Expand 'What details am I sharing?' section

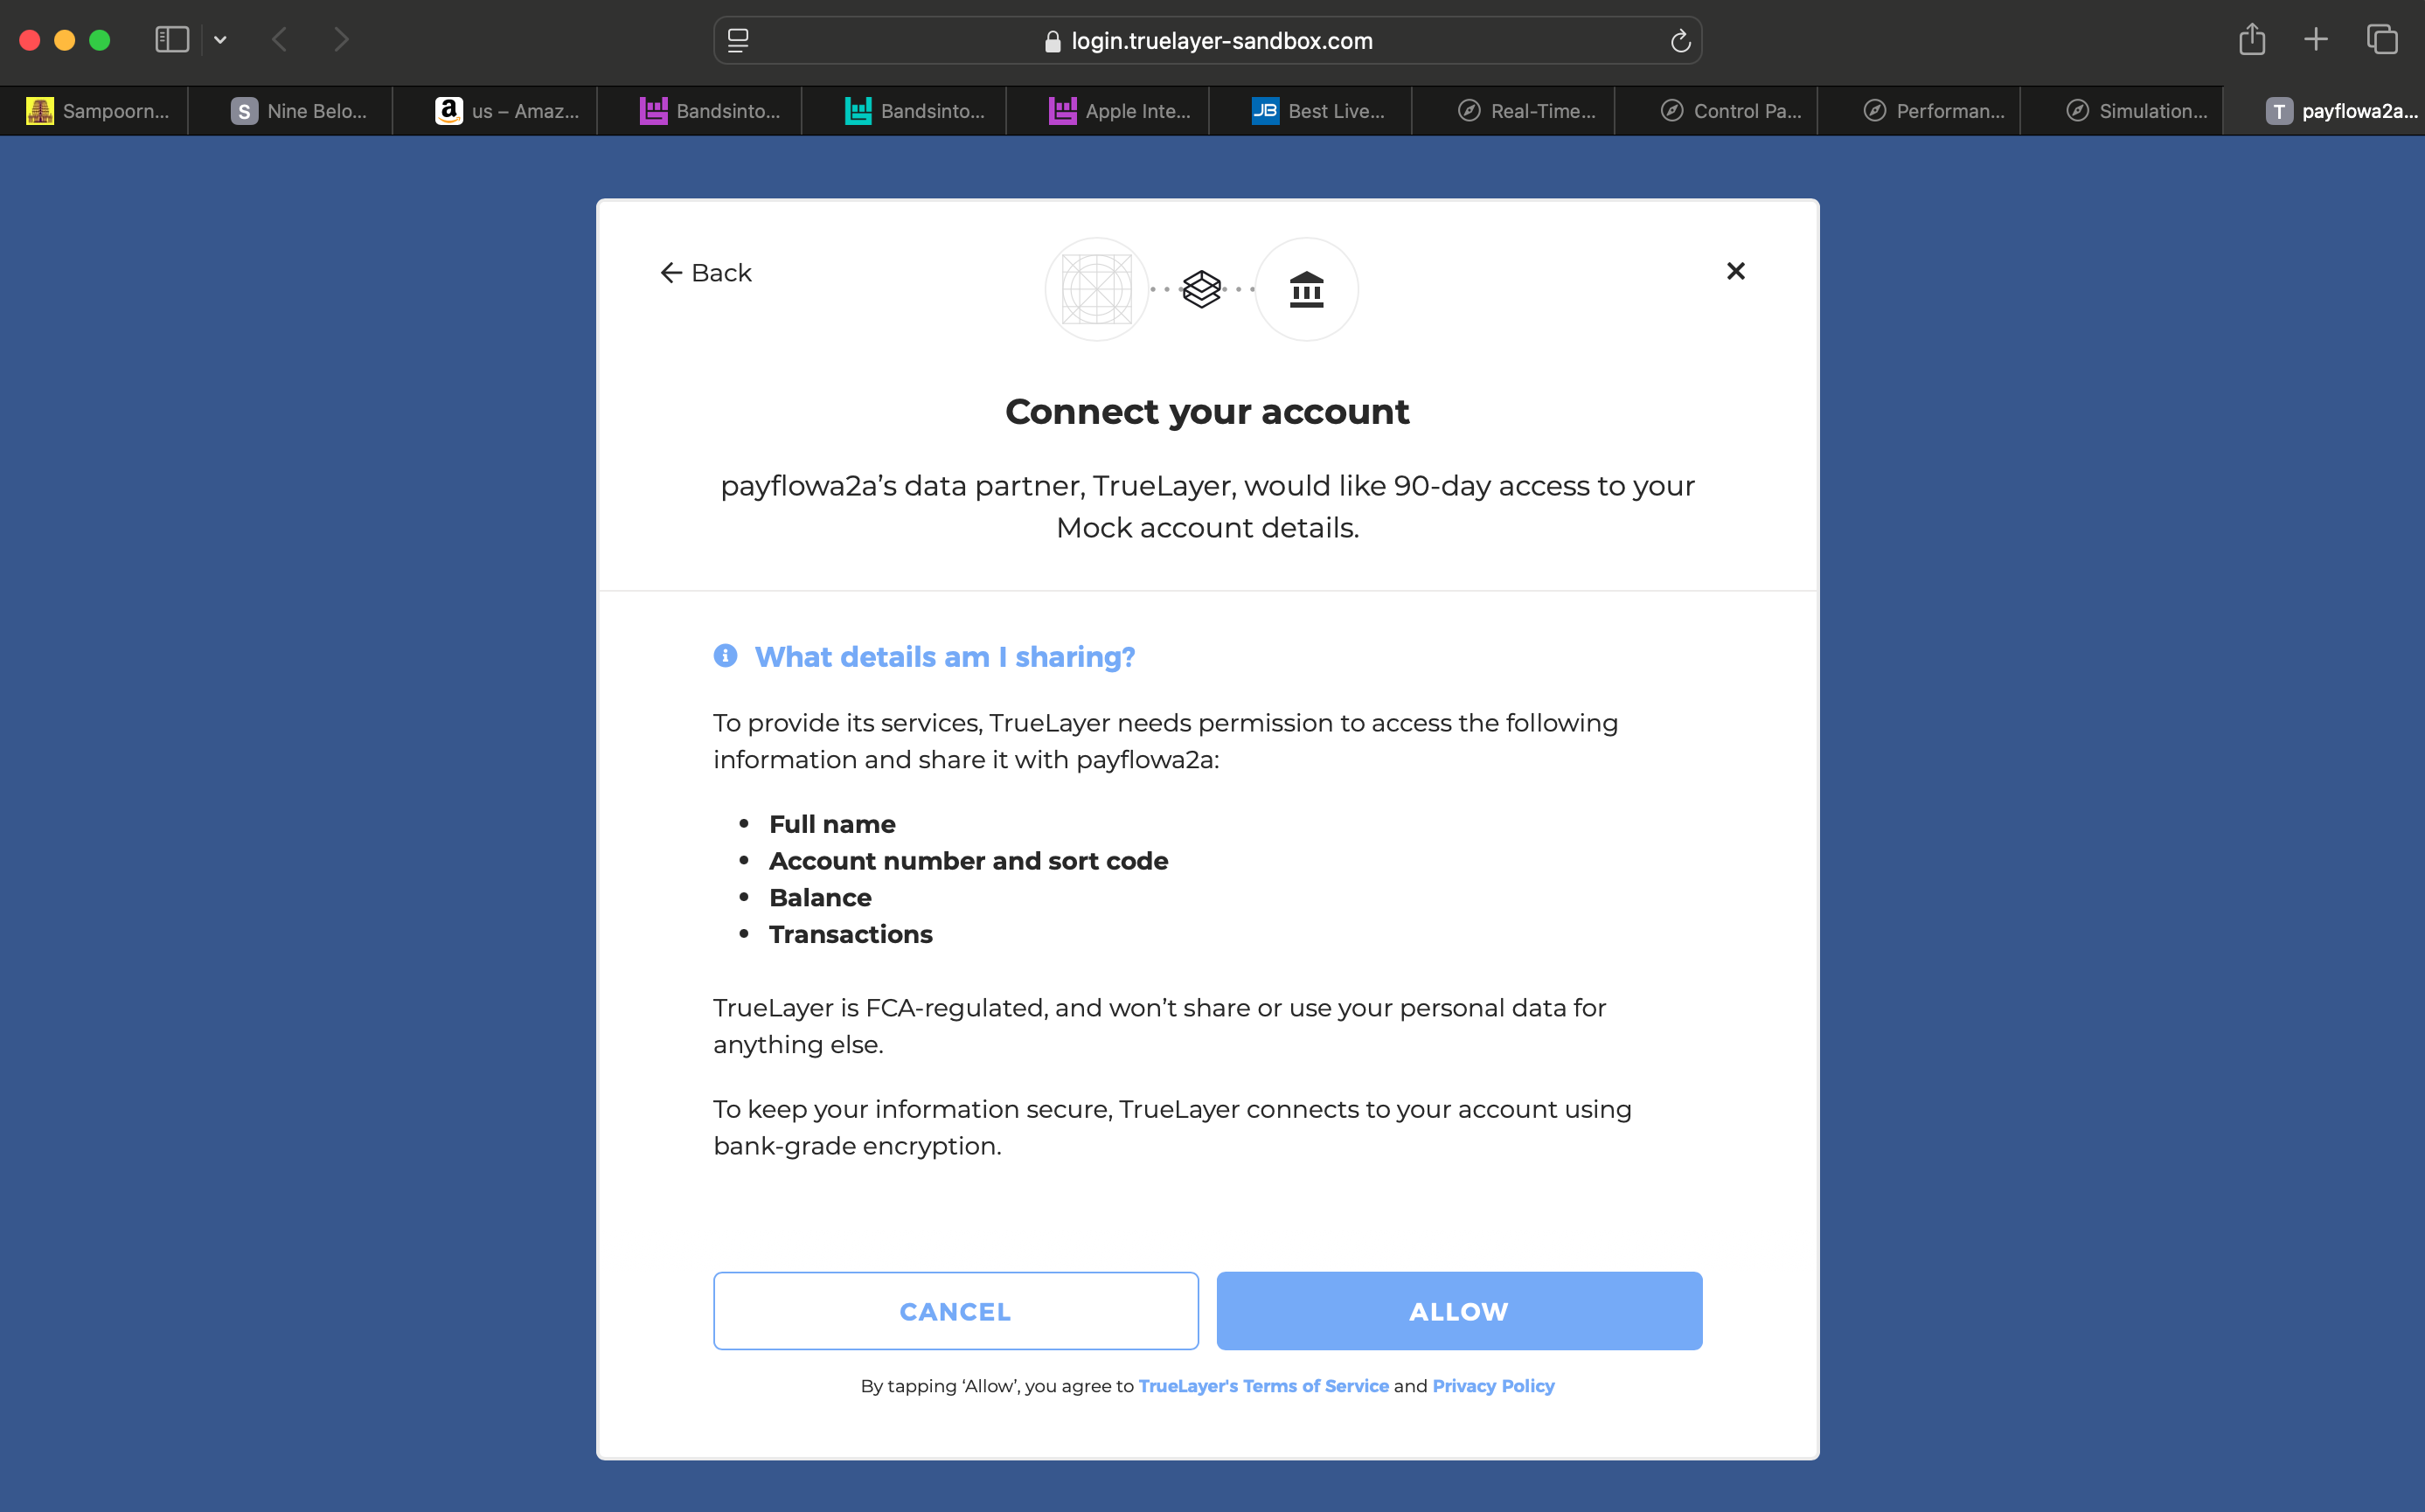click(x=943, y=657)
